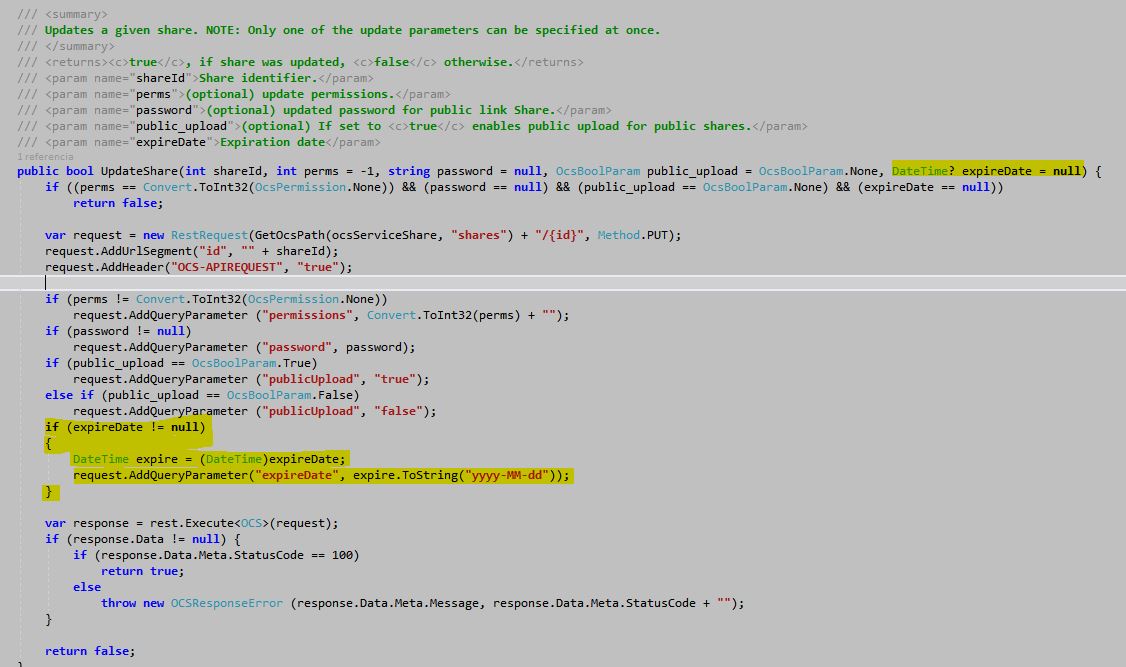Screen dimensions: 1126x667
Task: Click OcsBoolParam.True in the if condition
Action: 251,363
